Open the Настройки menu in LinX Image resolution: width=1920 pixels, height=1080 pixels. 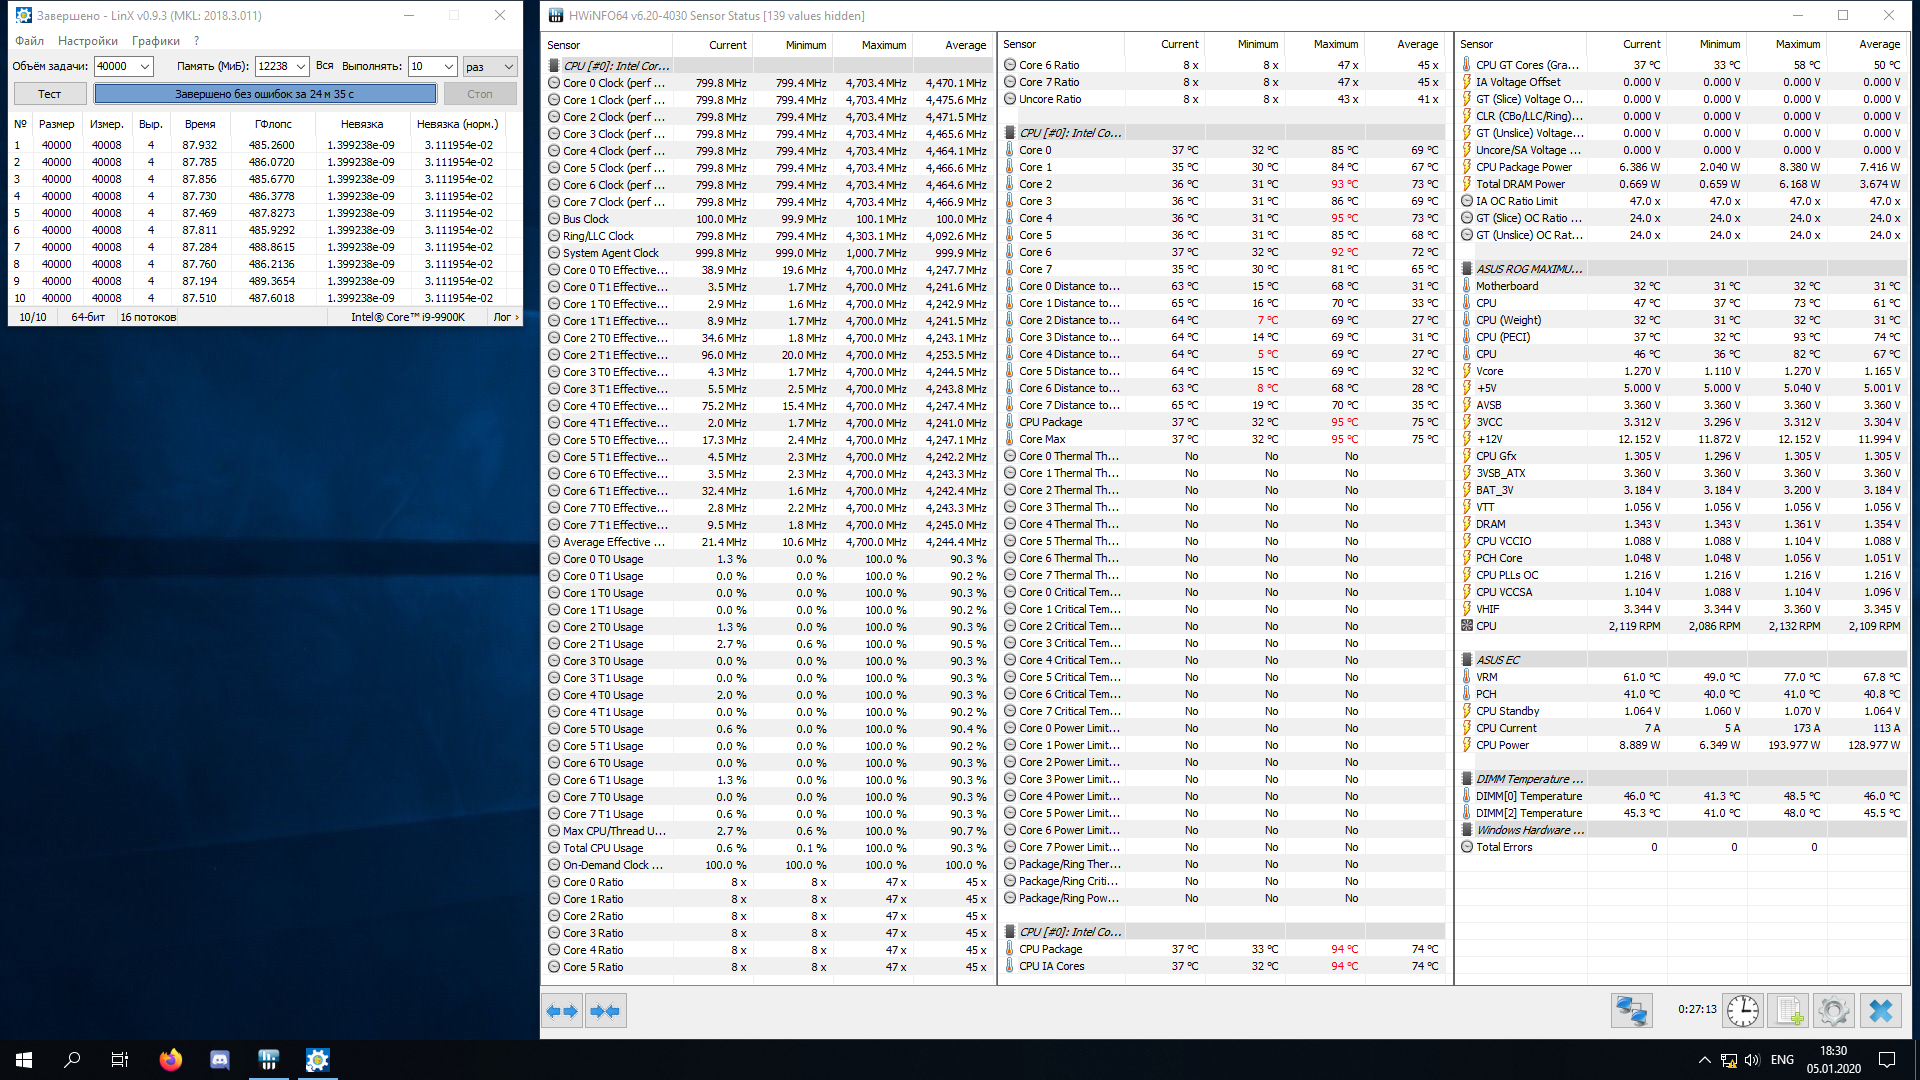coord(88,41)
